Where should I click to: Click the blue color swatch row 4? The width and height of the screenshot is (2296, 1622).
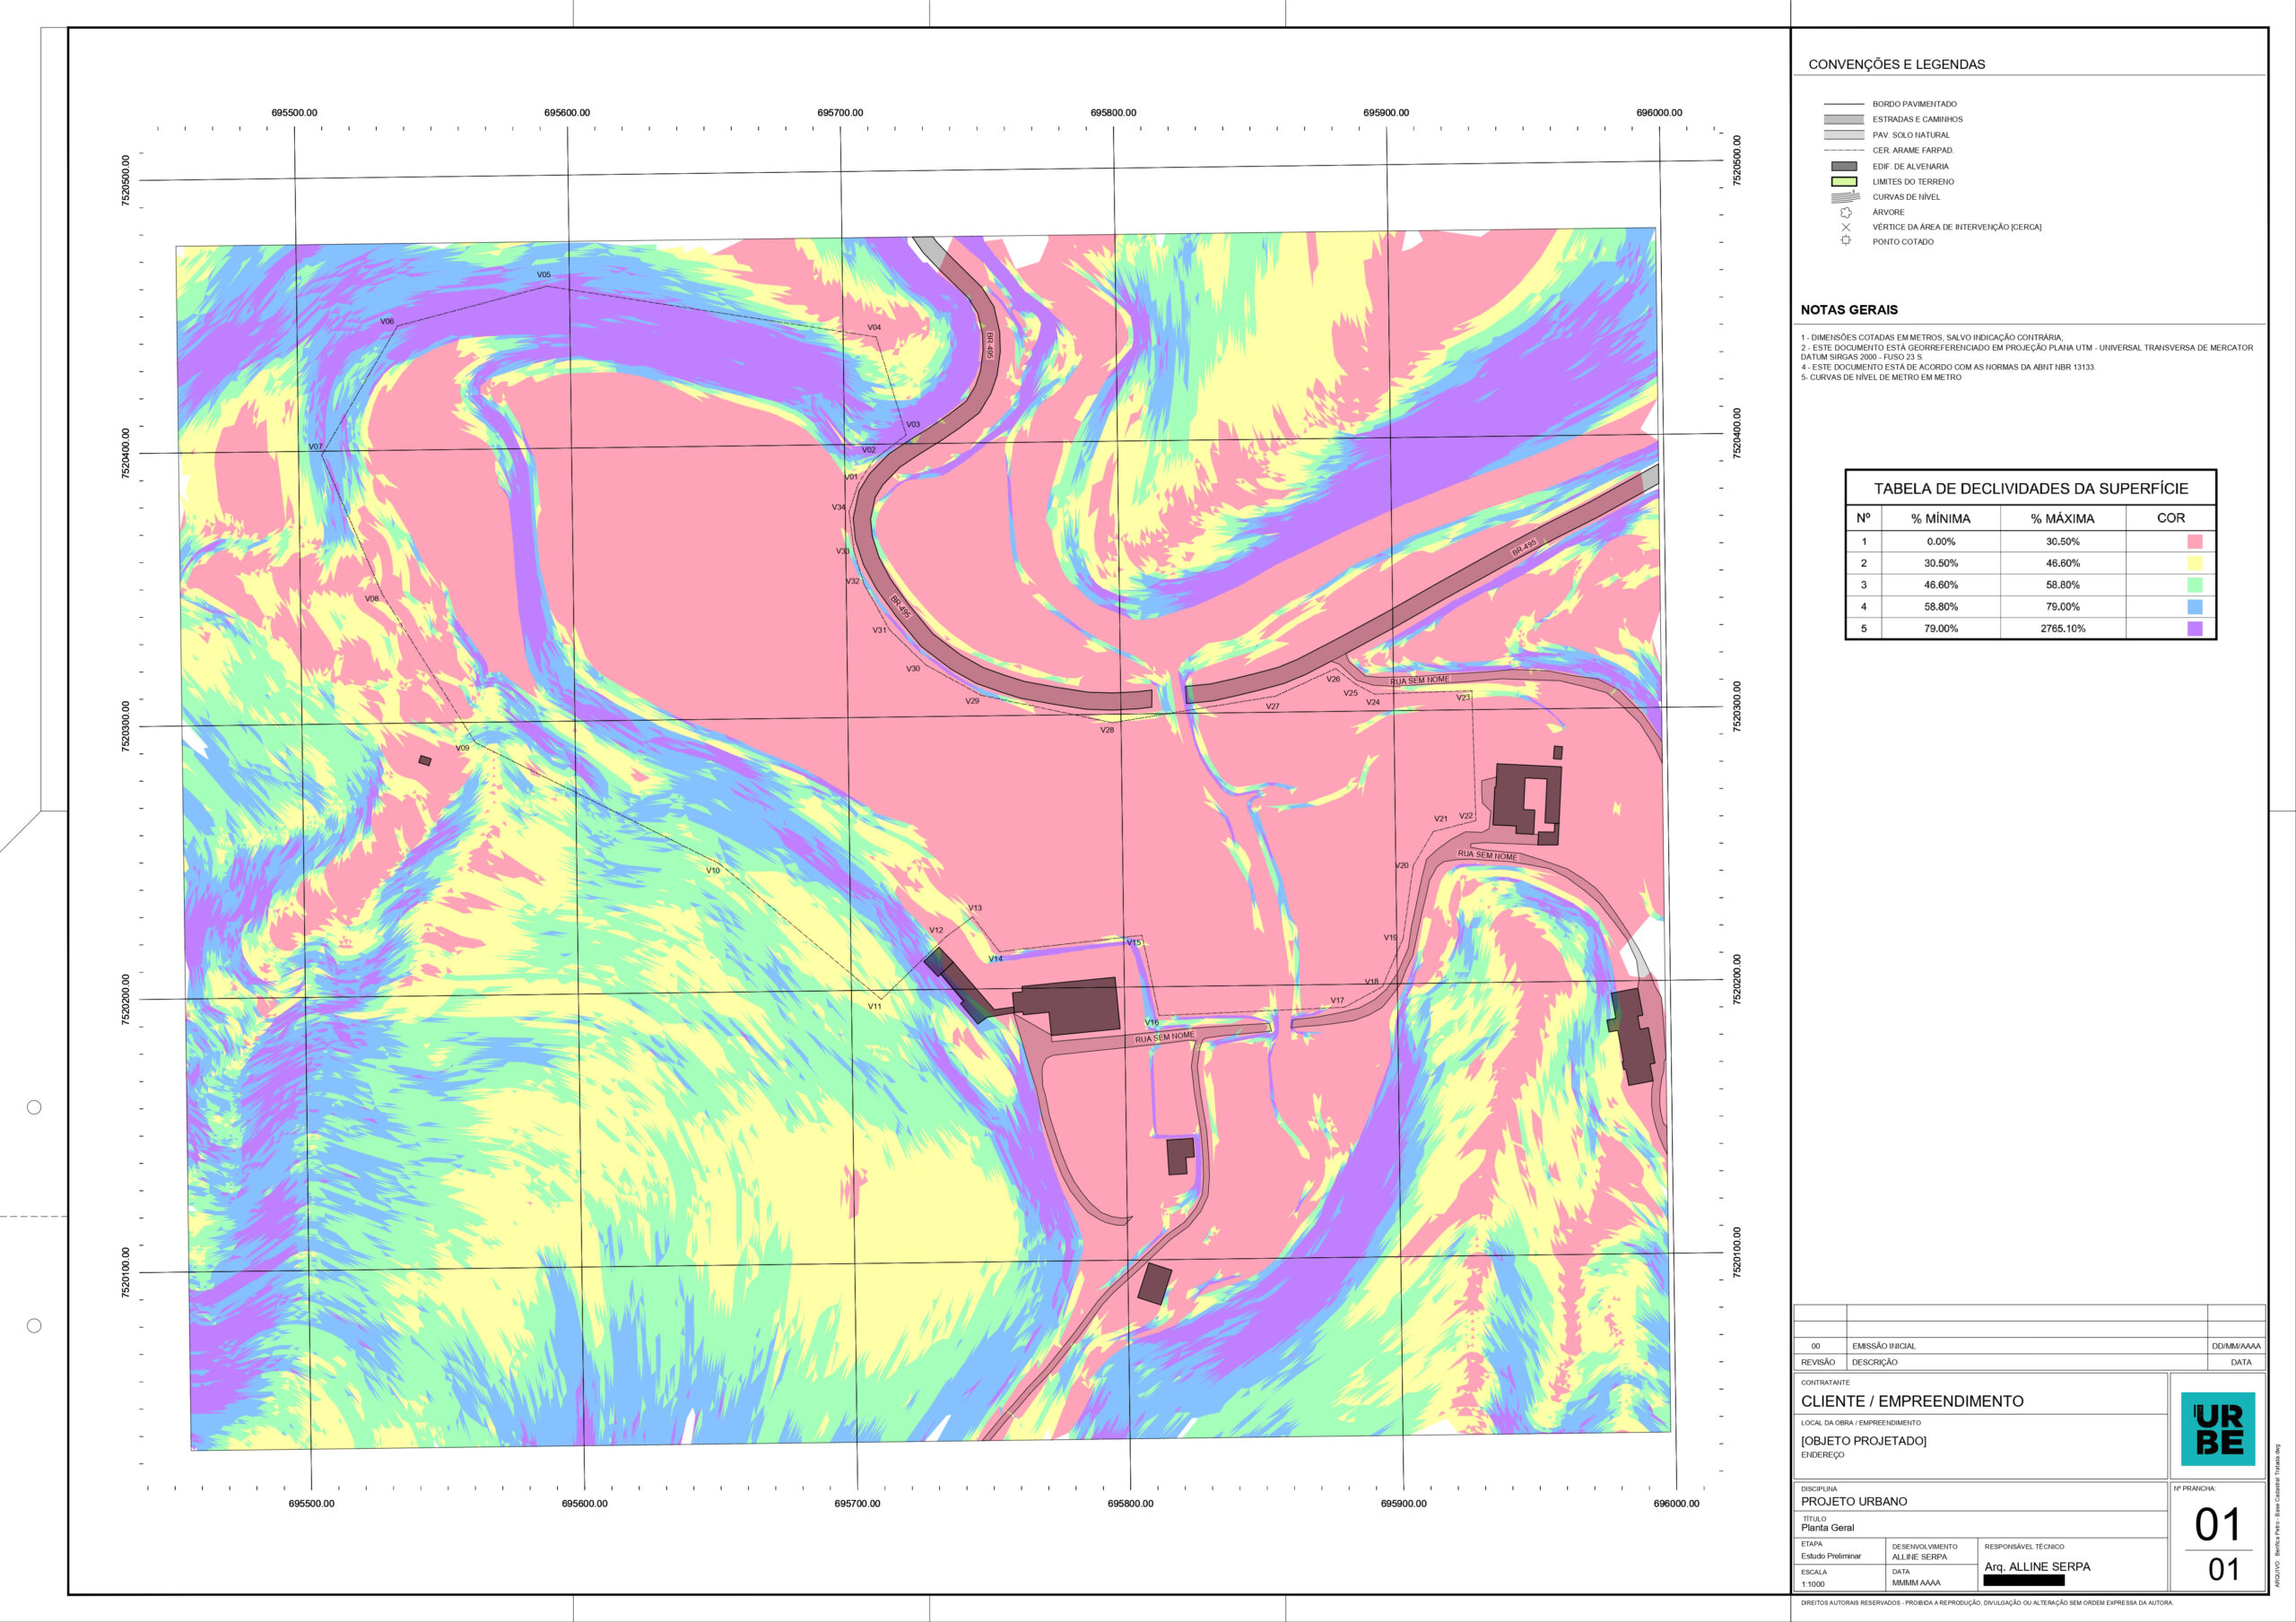[2194, 607]
